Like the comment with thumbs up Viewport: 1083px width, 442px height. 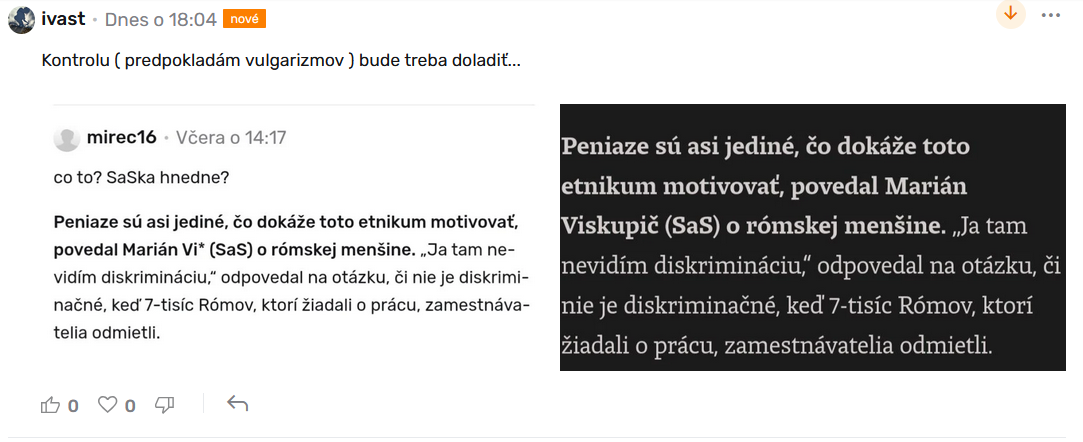tap(50, 405)
